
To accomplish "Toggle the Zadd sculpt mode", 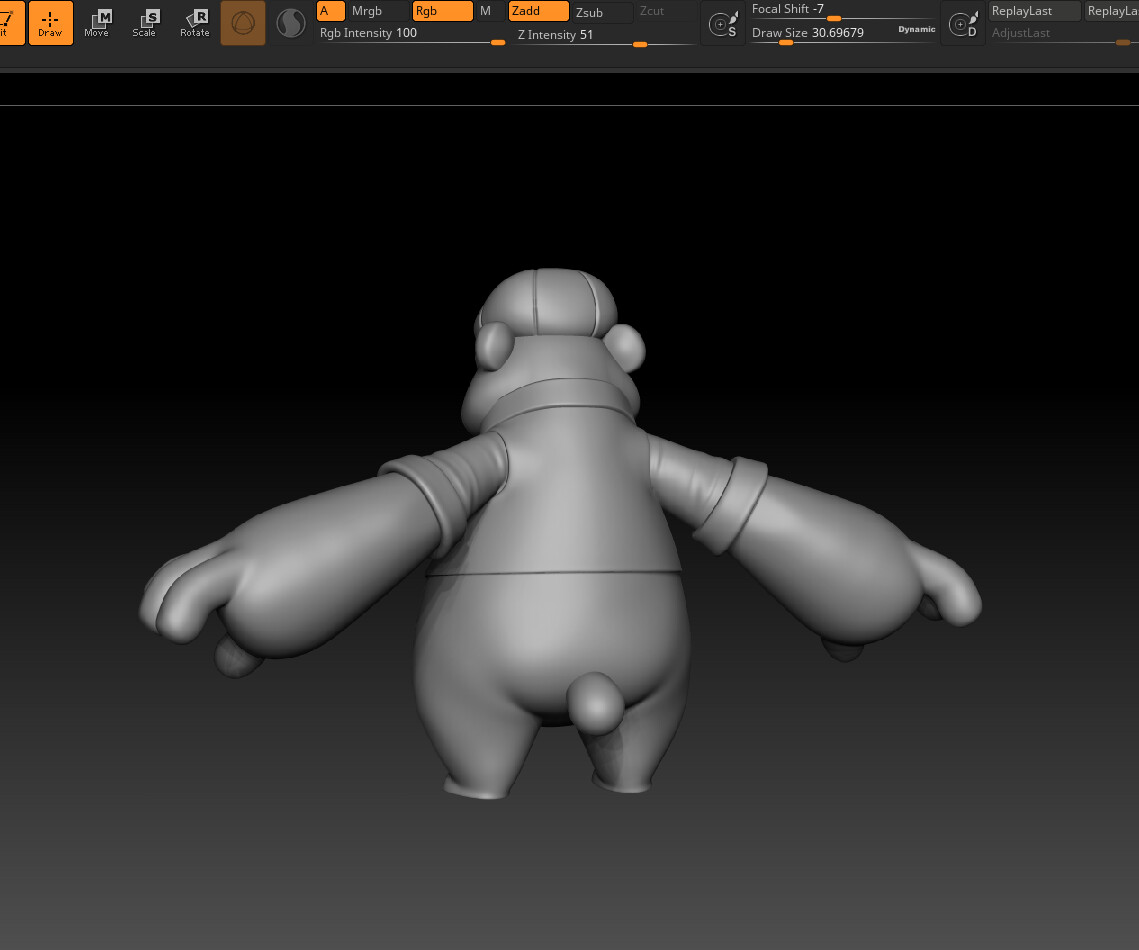I will coord(538,11).
